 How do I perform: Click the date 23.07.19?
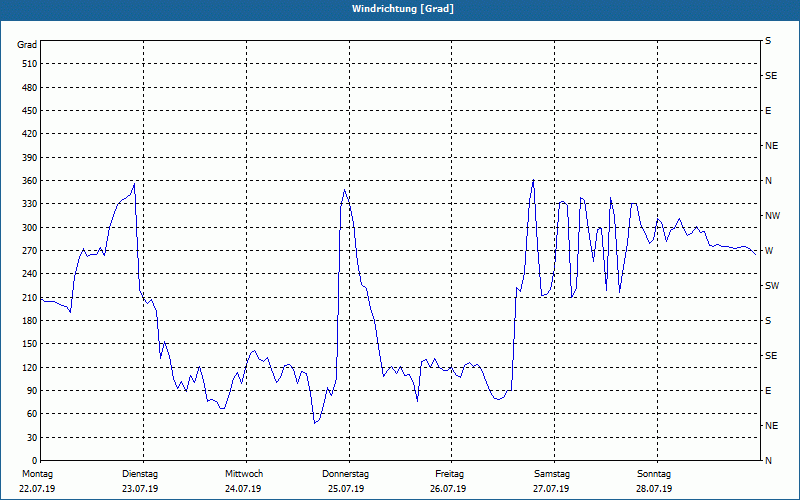[x=140, y=489]
